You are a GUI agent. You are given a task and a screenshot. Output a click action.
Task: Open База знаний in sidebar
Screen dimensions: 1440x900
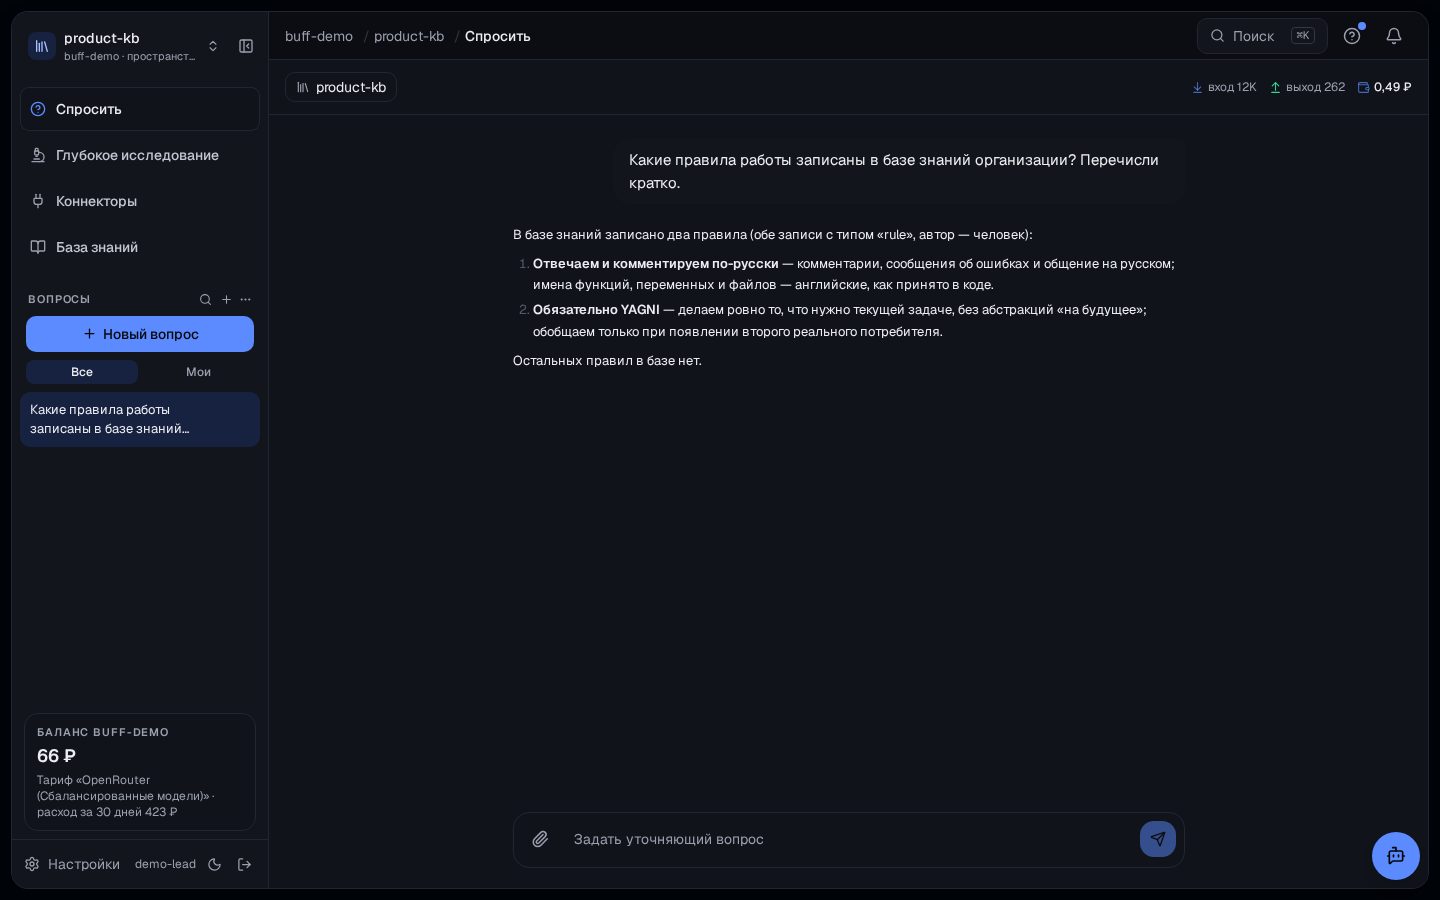coord(140,247)
